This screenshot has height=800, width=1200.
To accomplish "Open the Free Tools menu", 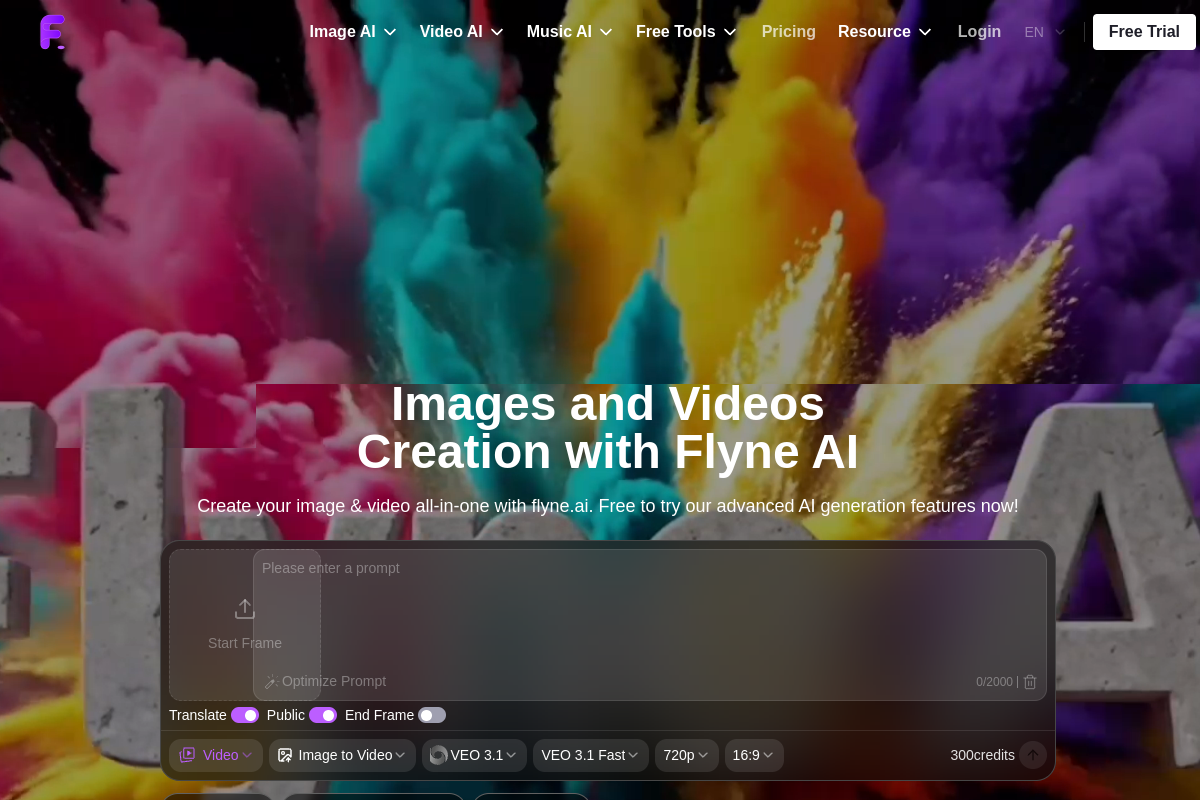I will (686, 32).
